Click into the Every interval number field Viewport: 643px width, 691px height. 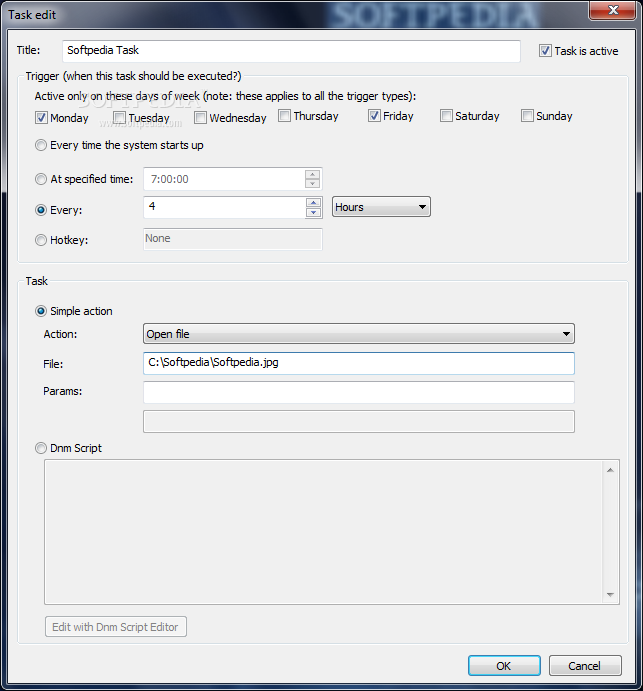[224, 208]
